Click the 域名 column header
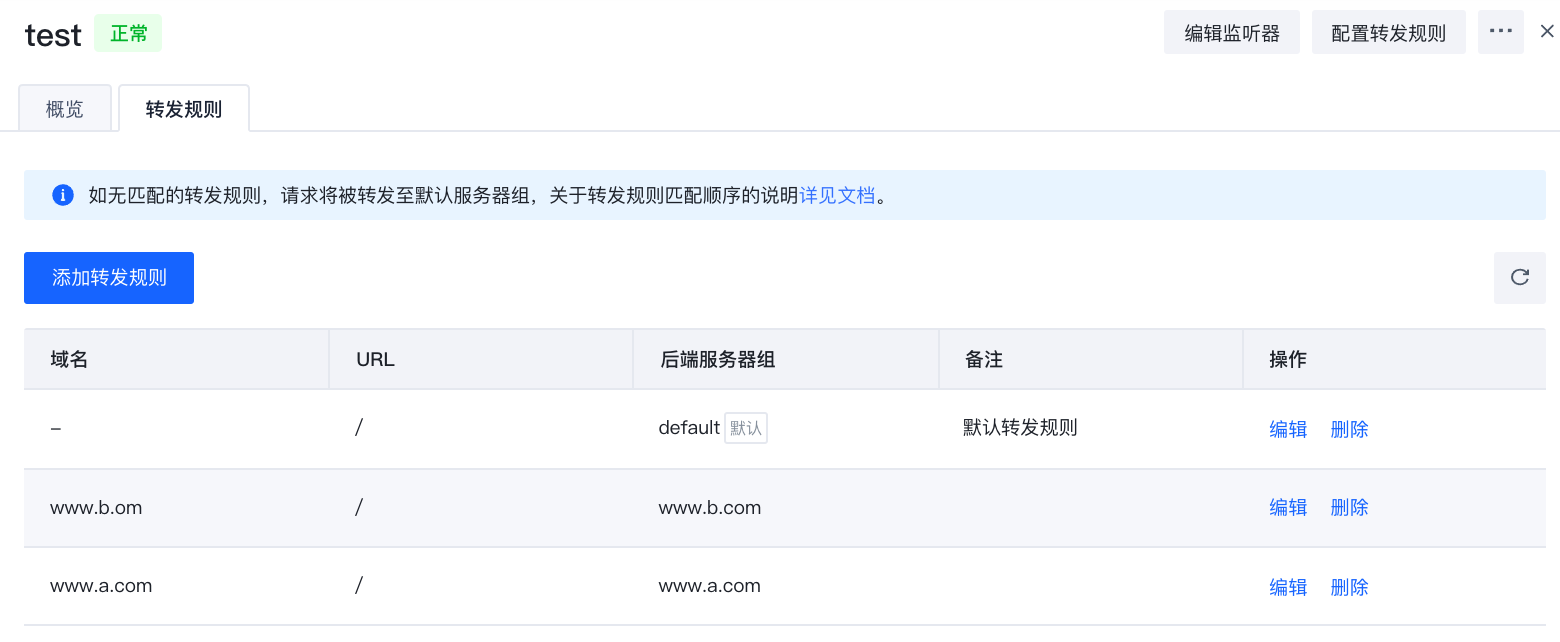The width and height of the screenshot is (1560, 642). tap(176, 359)
